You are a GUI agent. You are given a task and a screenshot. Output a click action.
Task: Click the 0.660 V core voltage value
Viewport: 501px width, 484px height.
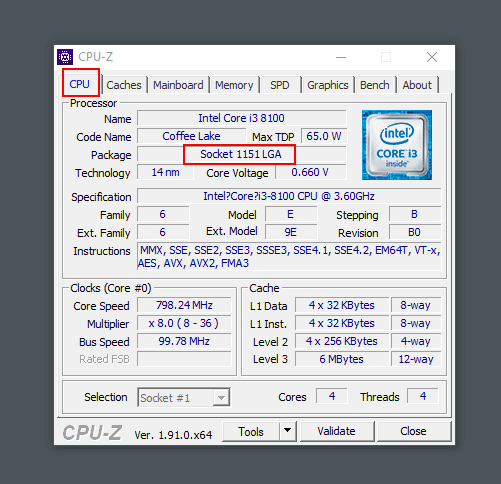pos(310,172)
